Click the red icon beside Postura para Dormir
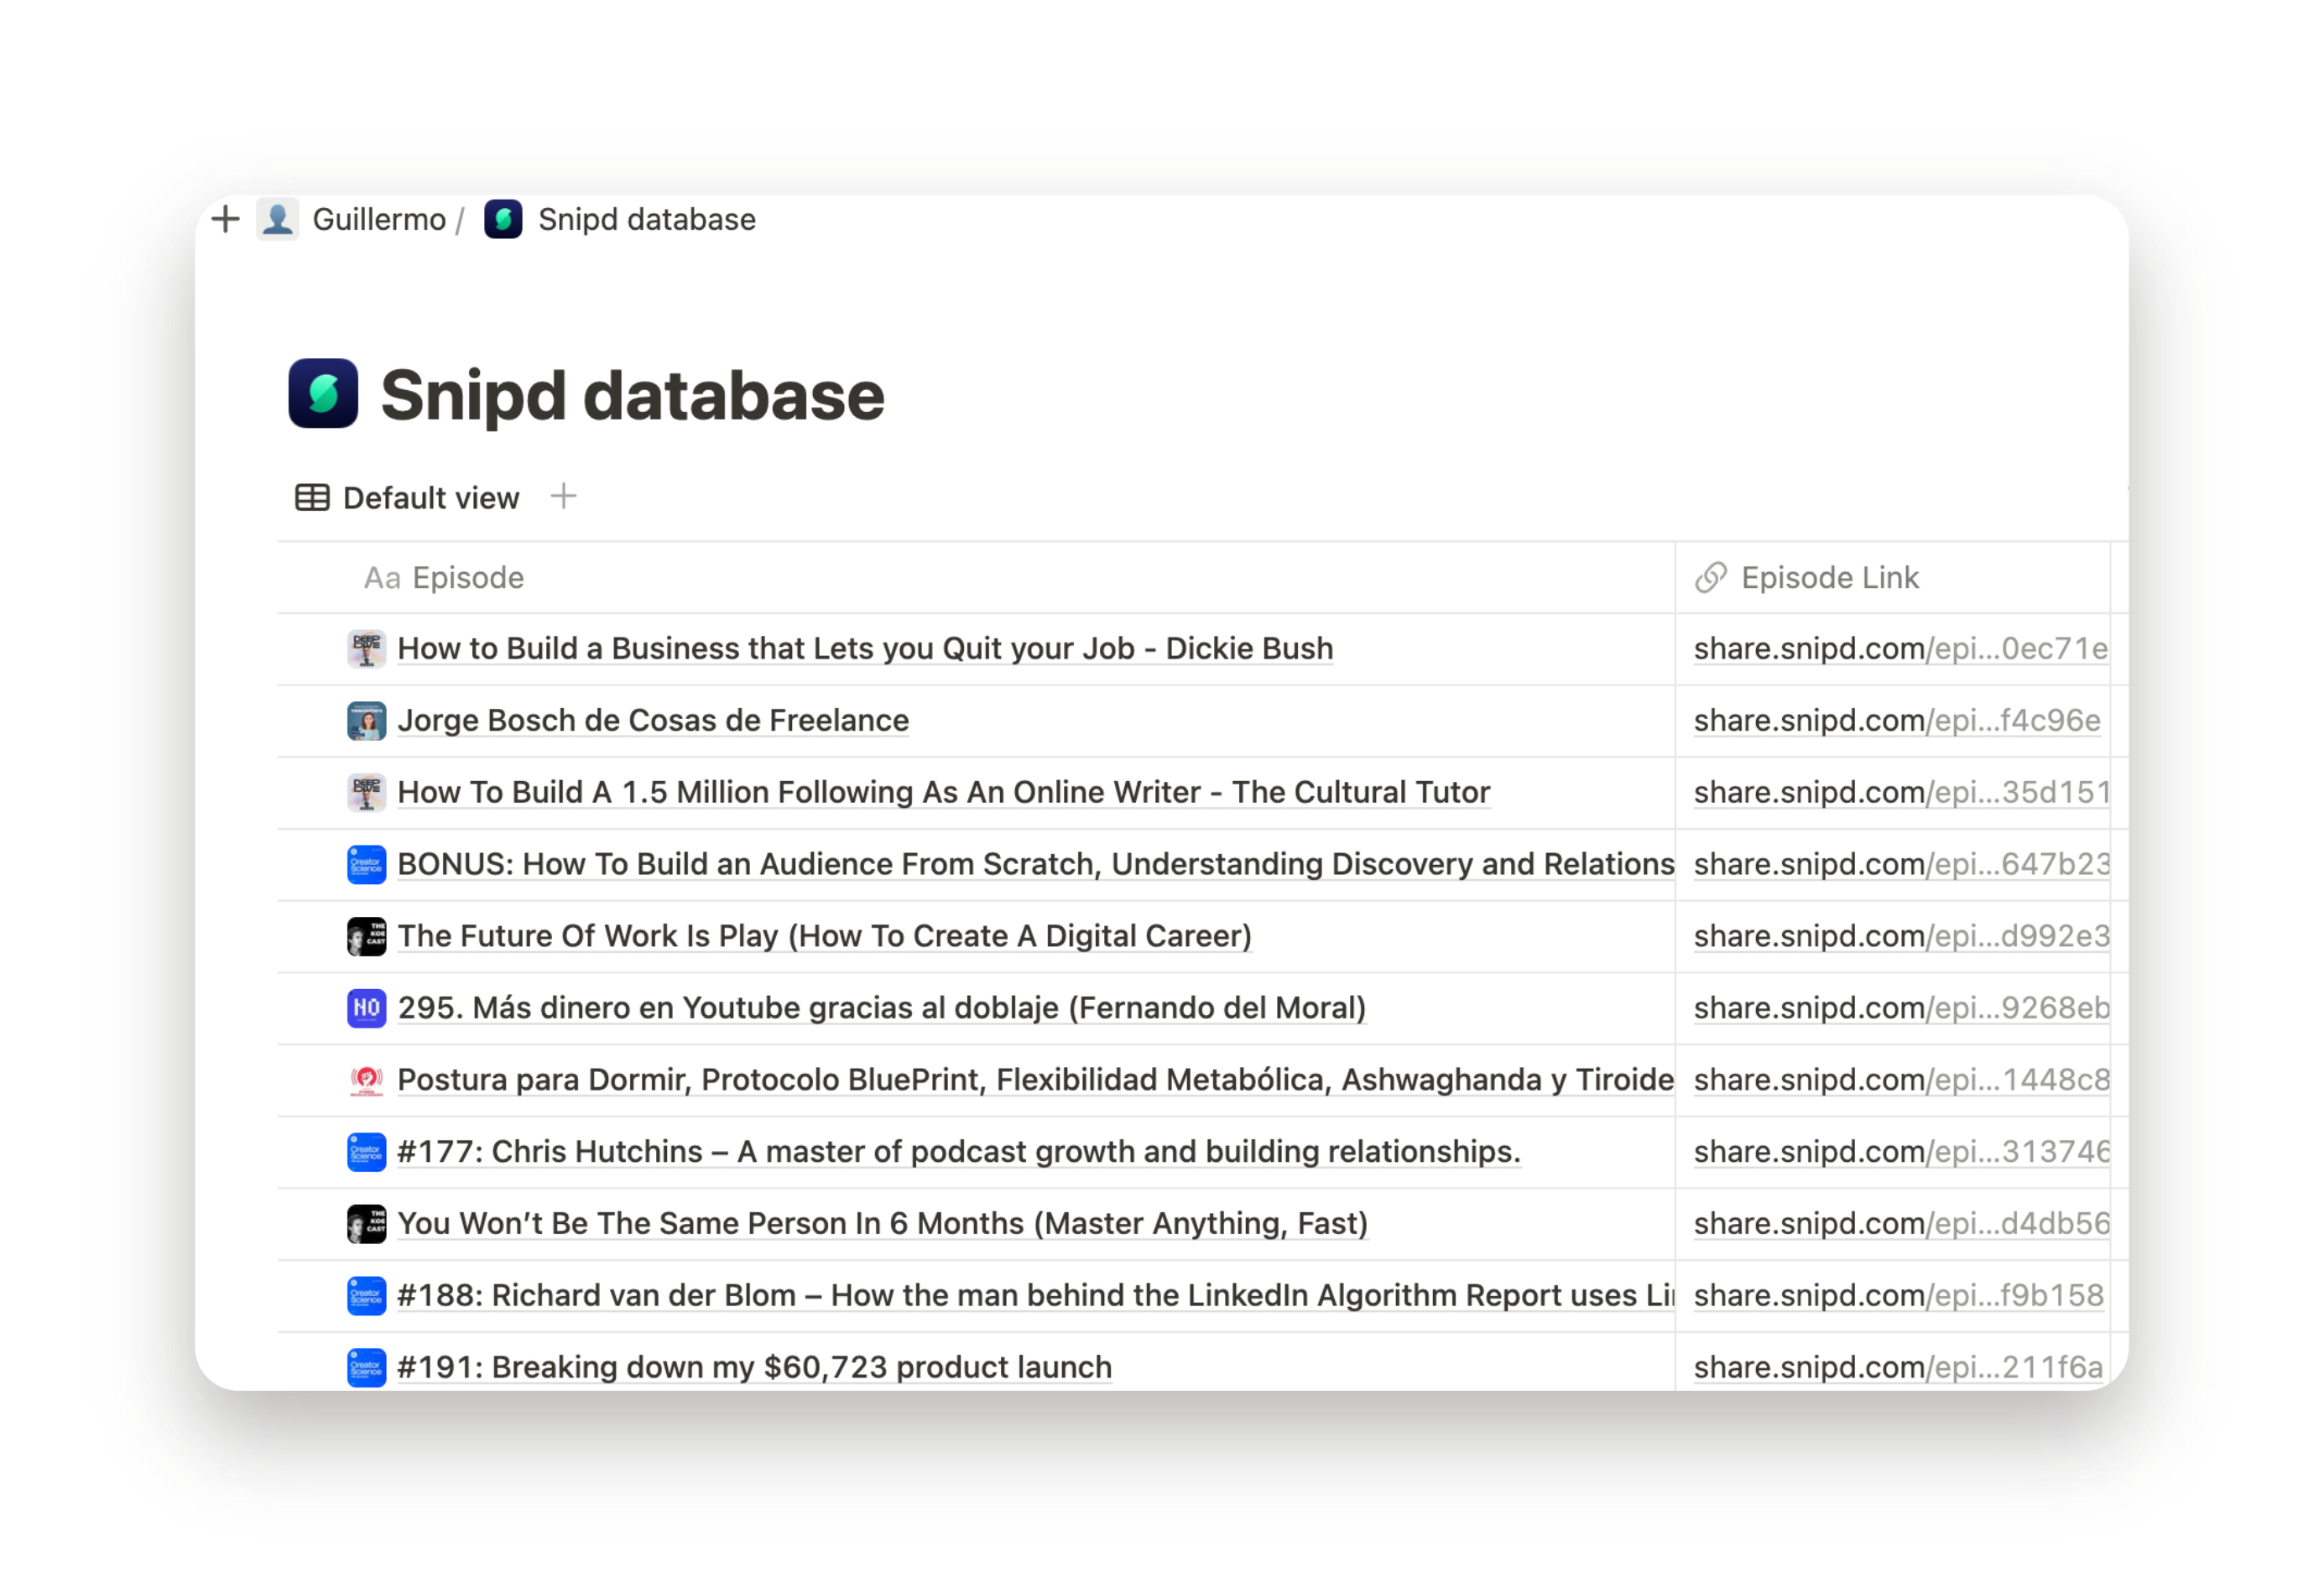Screen dimensions: 2324x1583 [x=366, y=1080]
